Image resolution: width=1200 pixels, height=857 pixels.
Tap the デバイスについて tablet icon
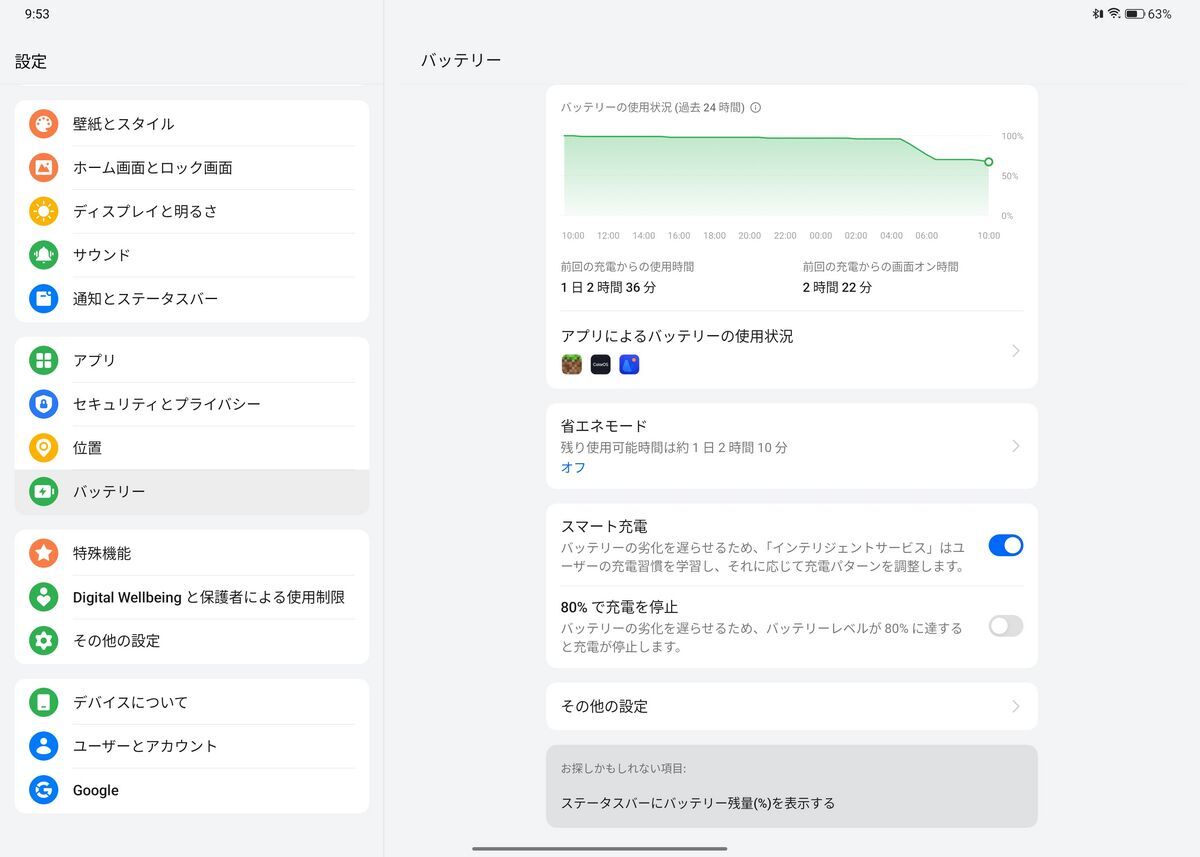(x=44, y=702)
